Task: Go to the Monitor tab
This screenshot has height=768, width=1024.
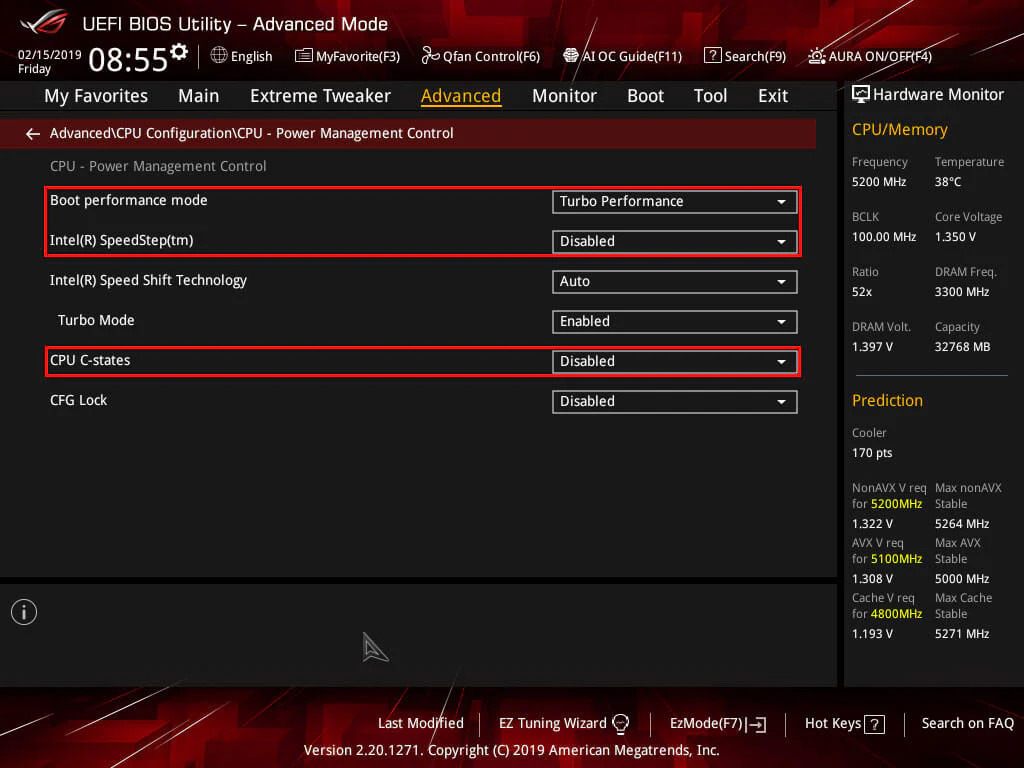Action: pyautogui.click(x=564, y=96)
